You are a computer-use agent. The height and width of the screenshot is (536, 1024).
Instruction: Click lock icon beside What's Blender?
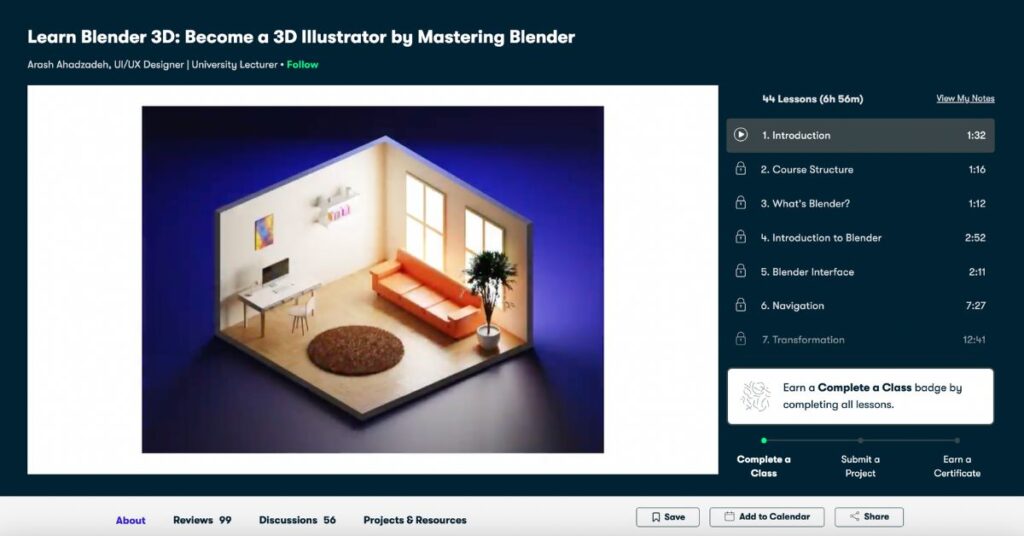[741, 203]
